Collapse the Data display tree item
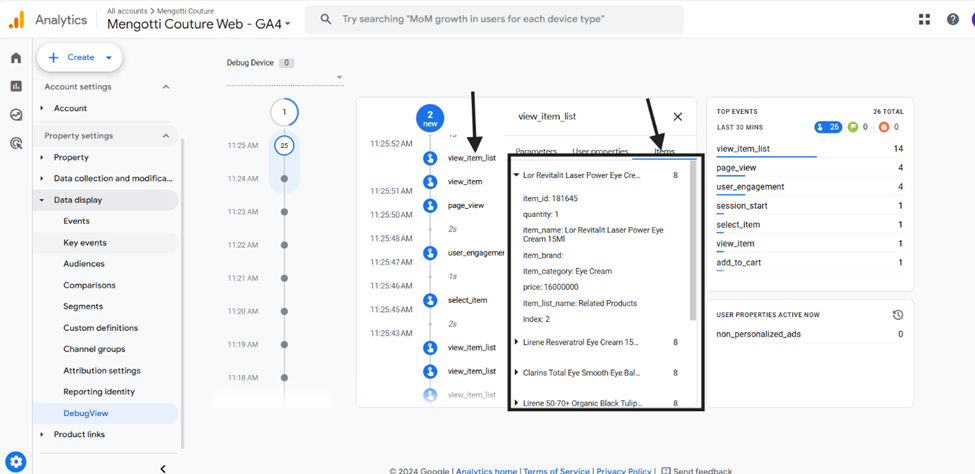The image size is (975, 474). click(42, 200)
